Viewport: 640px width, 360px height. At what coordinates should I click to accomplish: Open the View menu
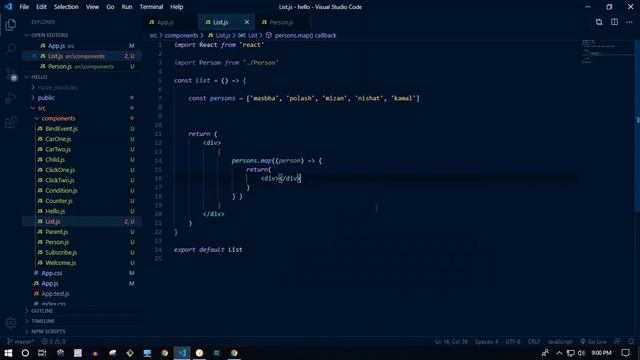click(92, 7)
